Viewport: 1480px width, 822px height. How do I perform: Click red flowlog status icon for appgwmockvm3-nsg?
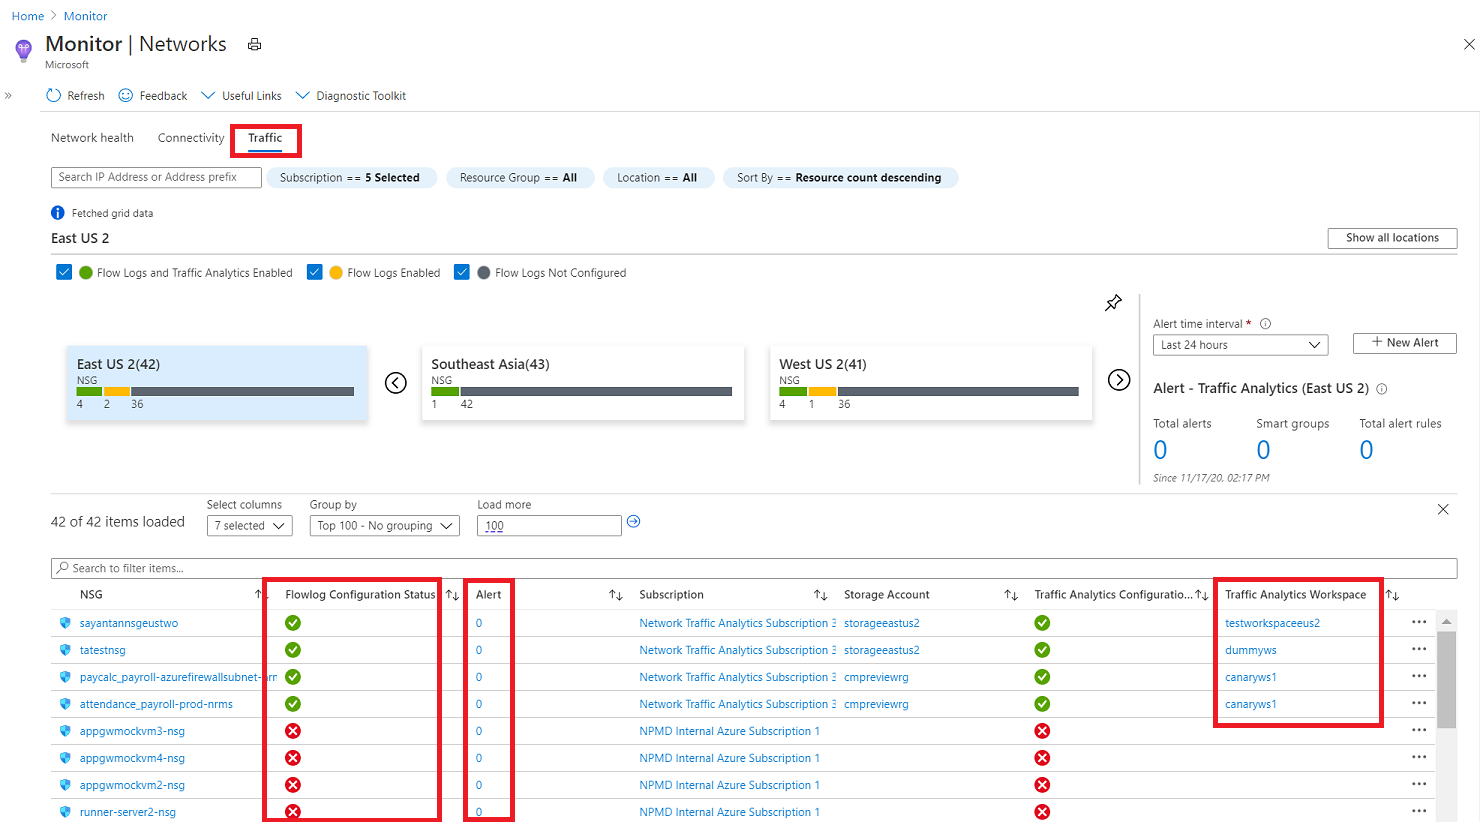293,731
